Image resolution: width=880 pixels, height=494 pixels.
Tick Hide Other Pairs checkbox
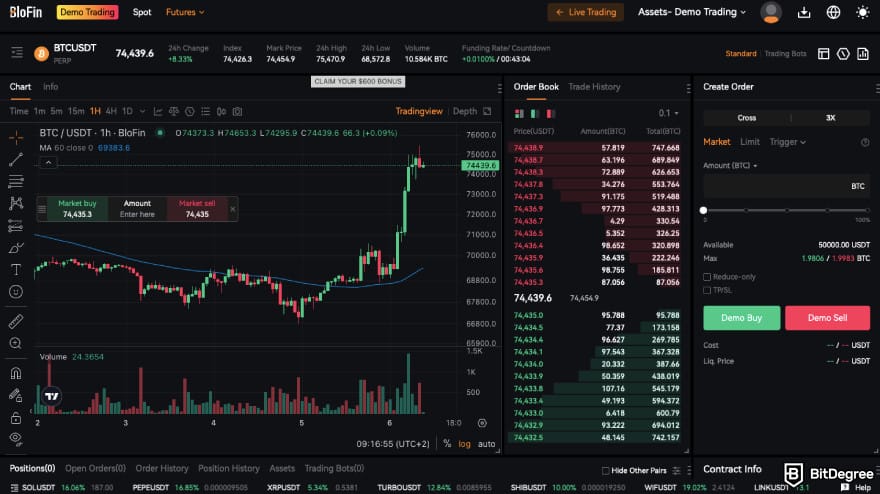[x=606, y=470]
